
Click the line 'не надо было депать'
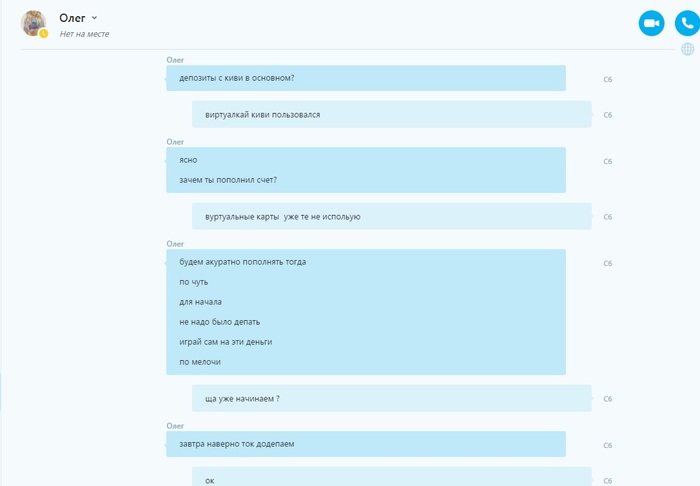pyautogui.click(x=220, y=322)
